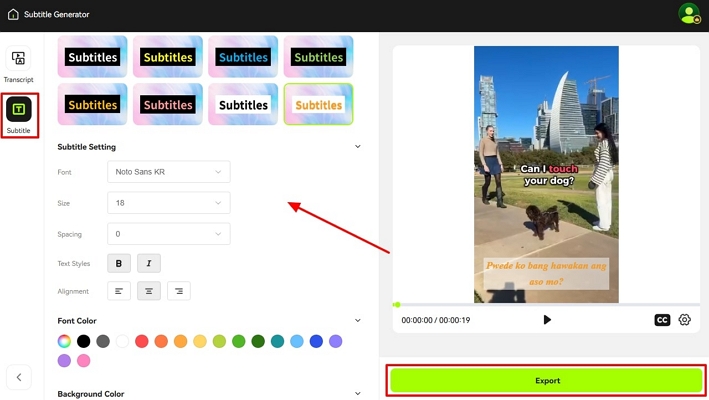Switch to the Subtitle tab
709x400 pixels.
[x=19, y=115]
